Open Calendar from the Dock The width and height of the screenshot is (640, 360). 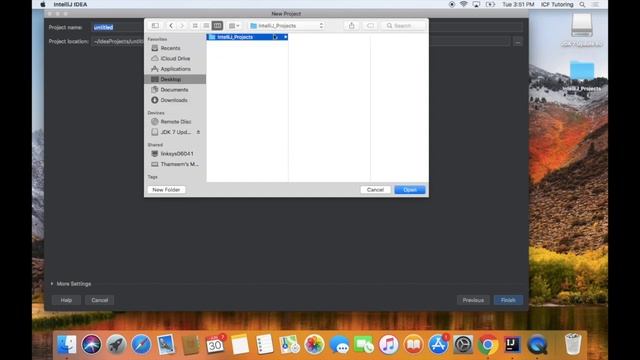coord(215,344)
